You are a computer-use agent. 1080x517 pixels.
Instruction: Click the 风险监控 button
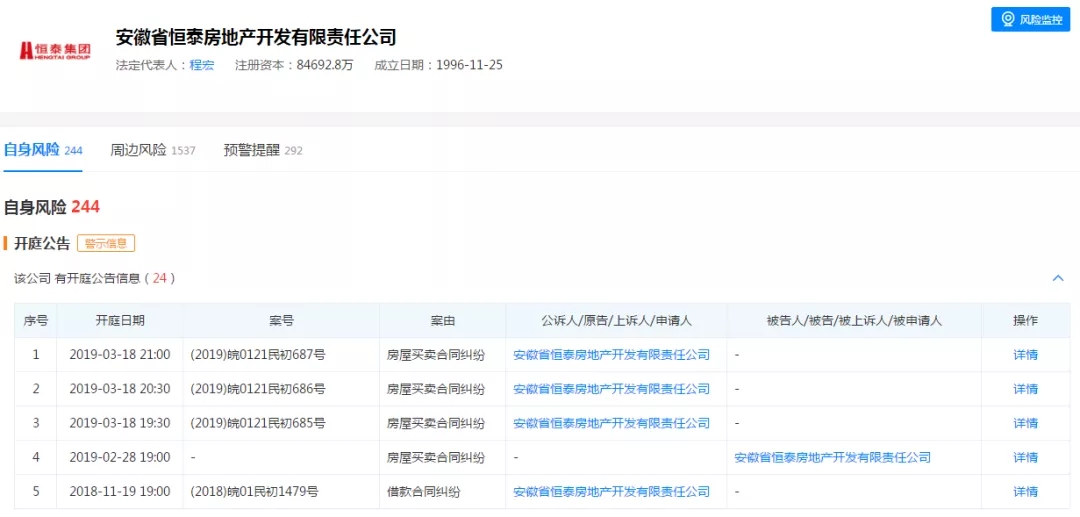1030,19
